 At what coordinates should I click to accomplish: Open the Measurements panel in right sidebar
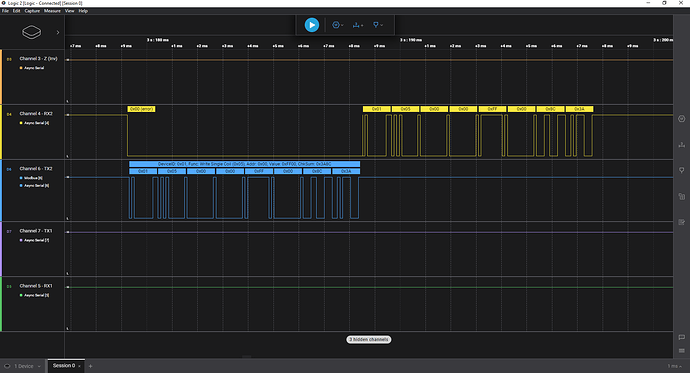tap(682, 145)
